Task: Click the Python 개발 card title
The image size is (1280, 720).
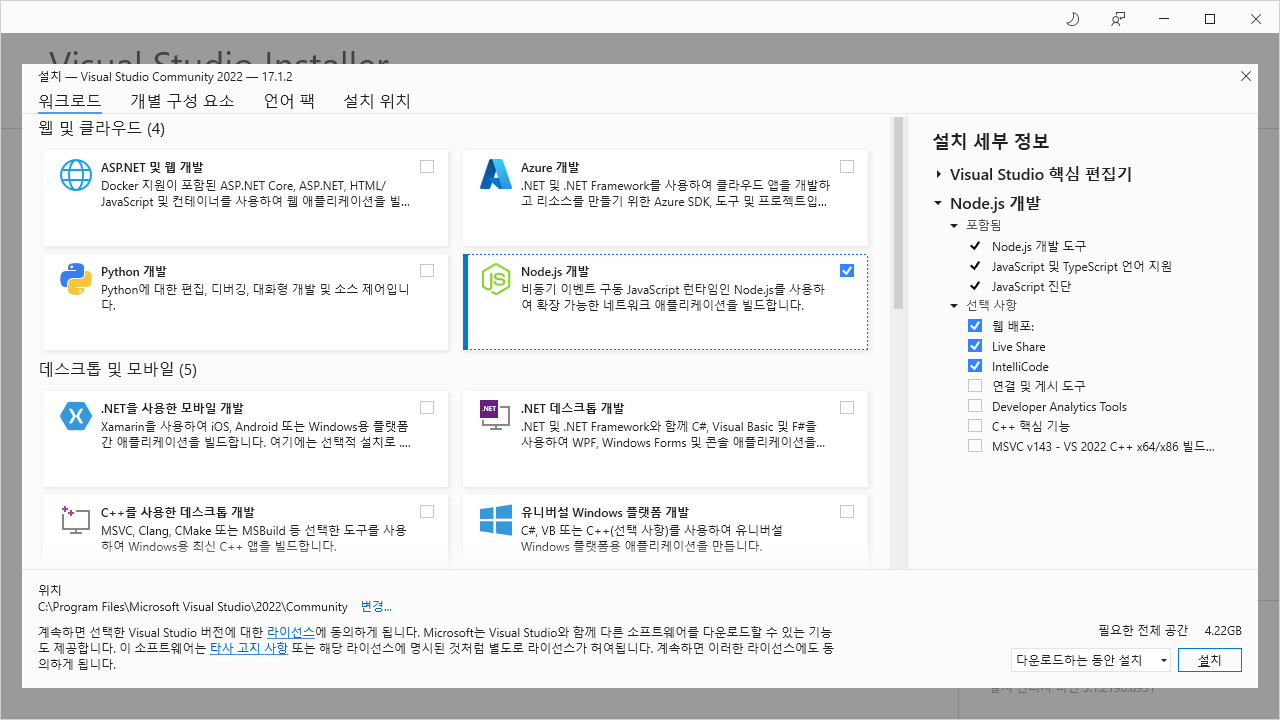Action: click(134, 271)
